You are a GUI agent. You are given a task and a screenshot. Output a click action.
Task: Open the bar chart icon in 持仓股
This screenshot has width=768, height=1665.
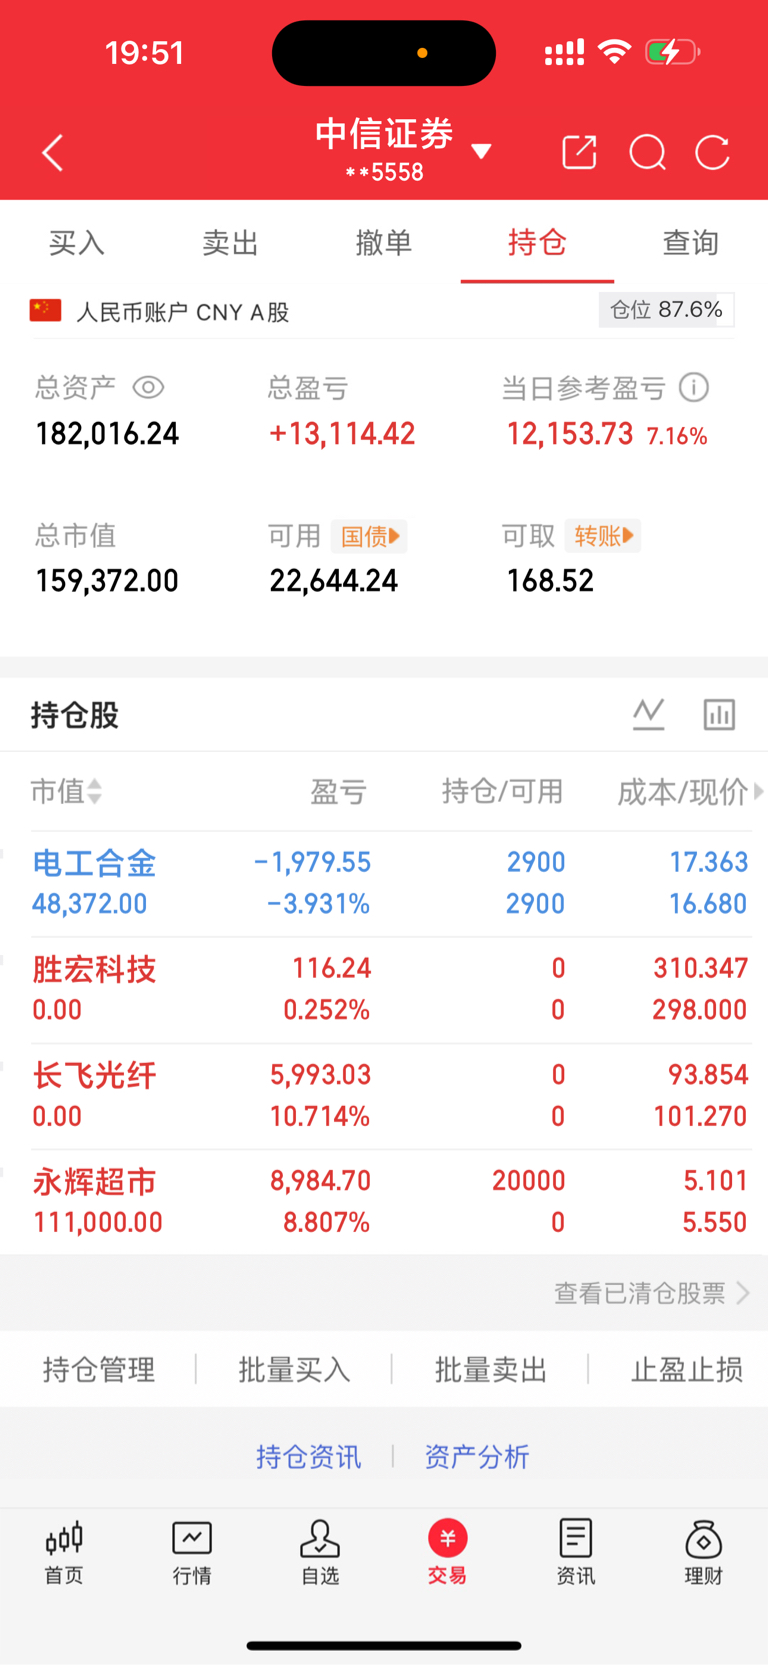(719, 714)
